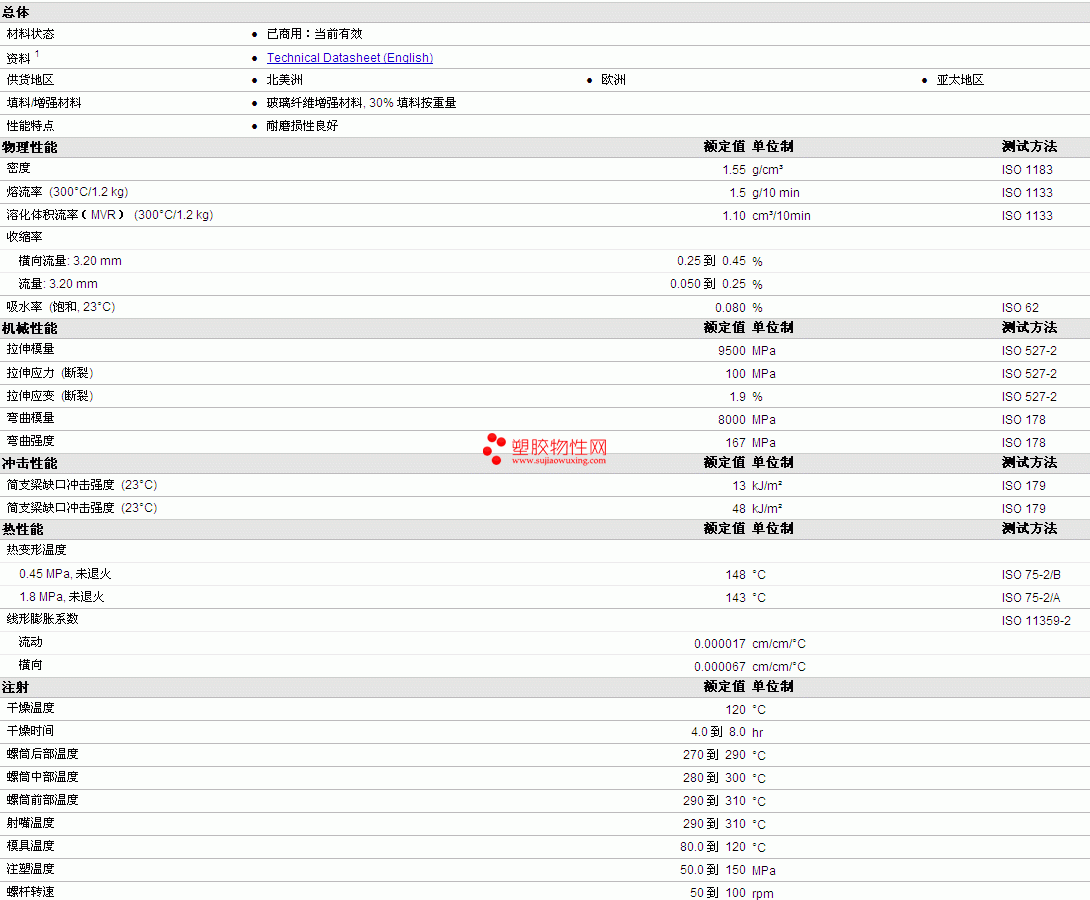Select the 80.0到 120 mold temperature
Screen dimensions: 1090x900
coord(713,846)
